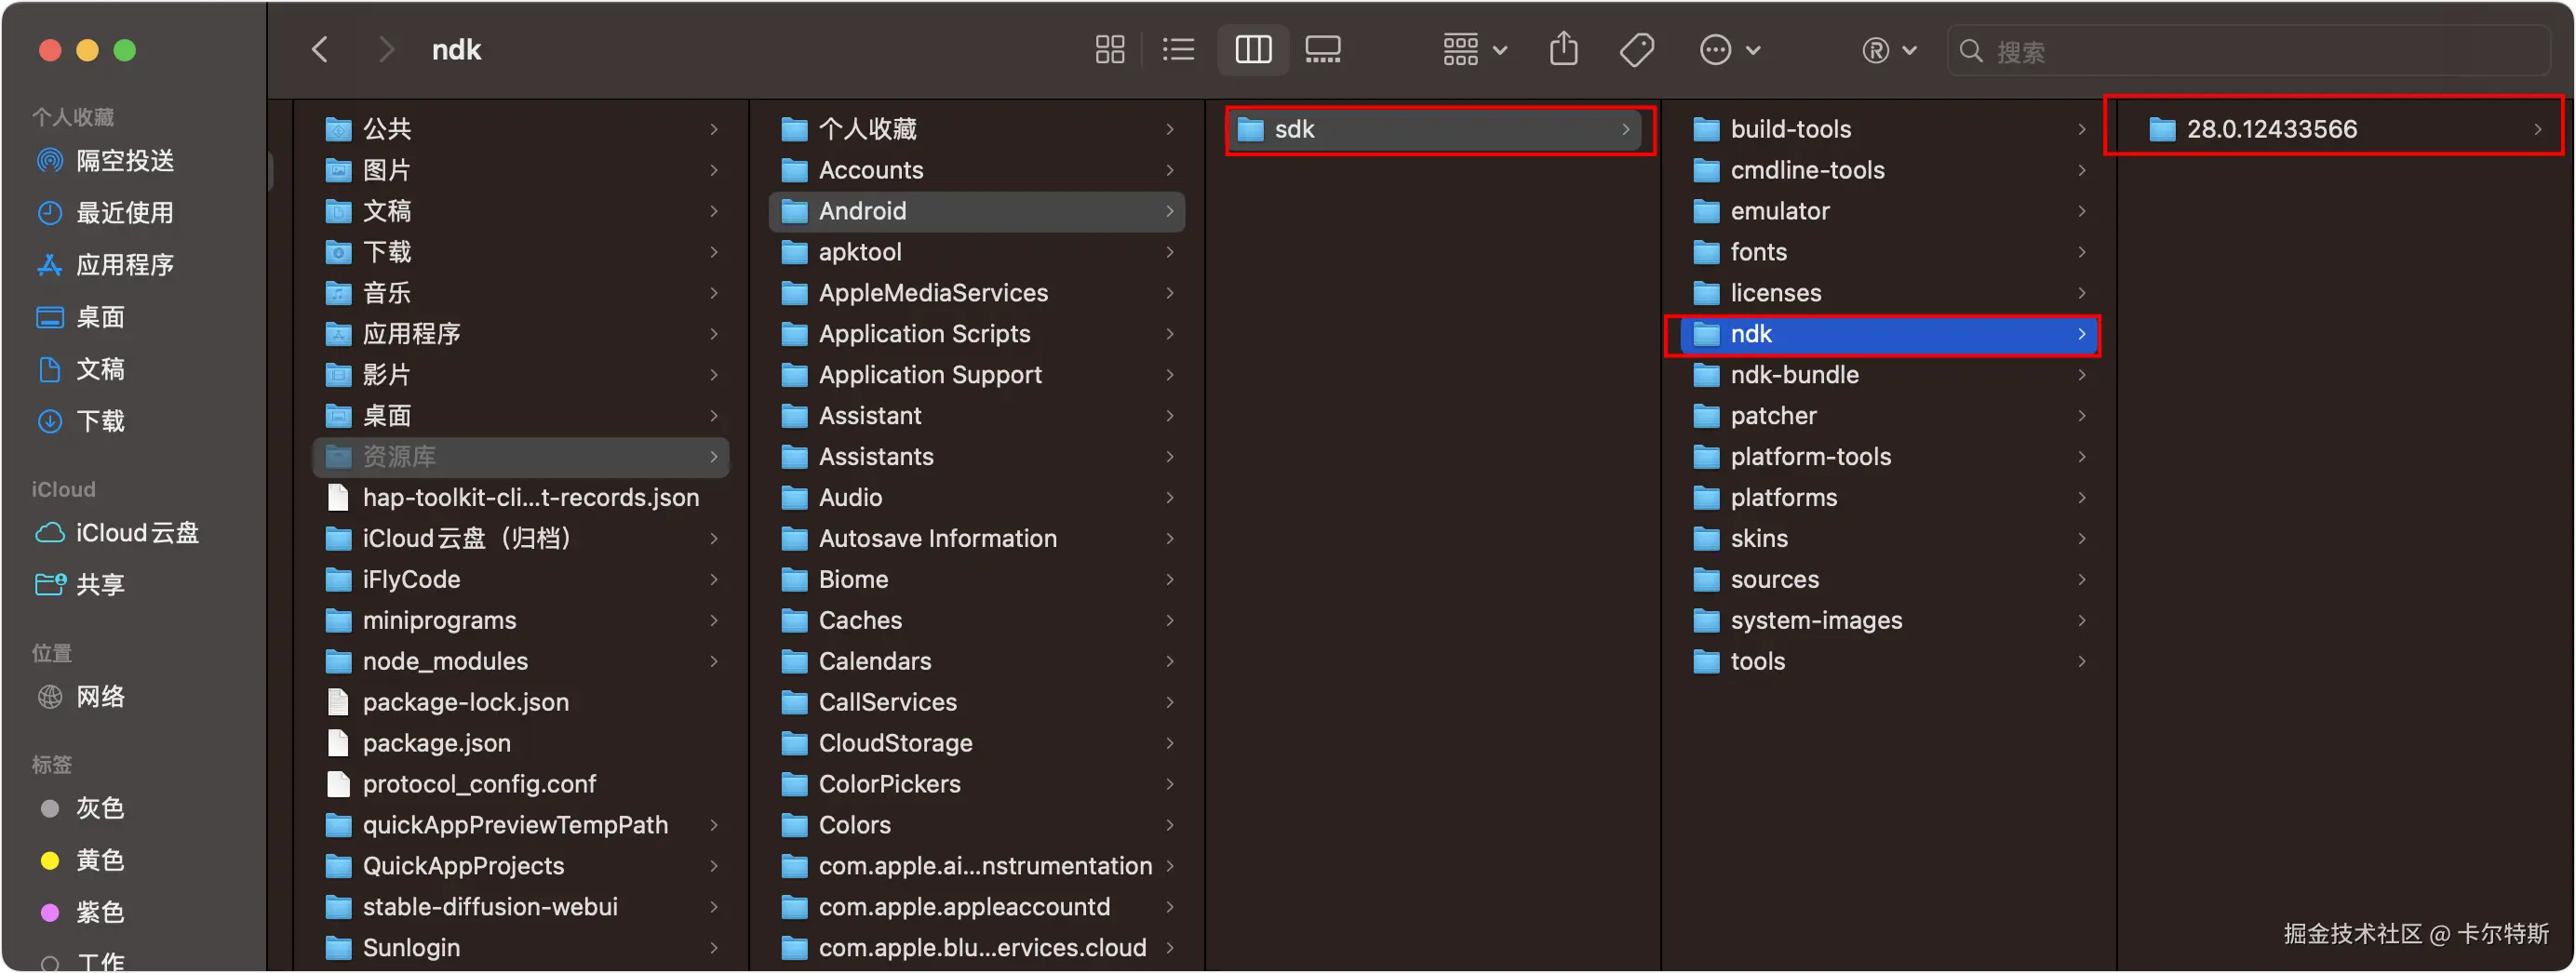Open iCloud Drive (iCloud 云盘) in the sidebar

coord(117,532)
